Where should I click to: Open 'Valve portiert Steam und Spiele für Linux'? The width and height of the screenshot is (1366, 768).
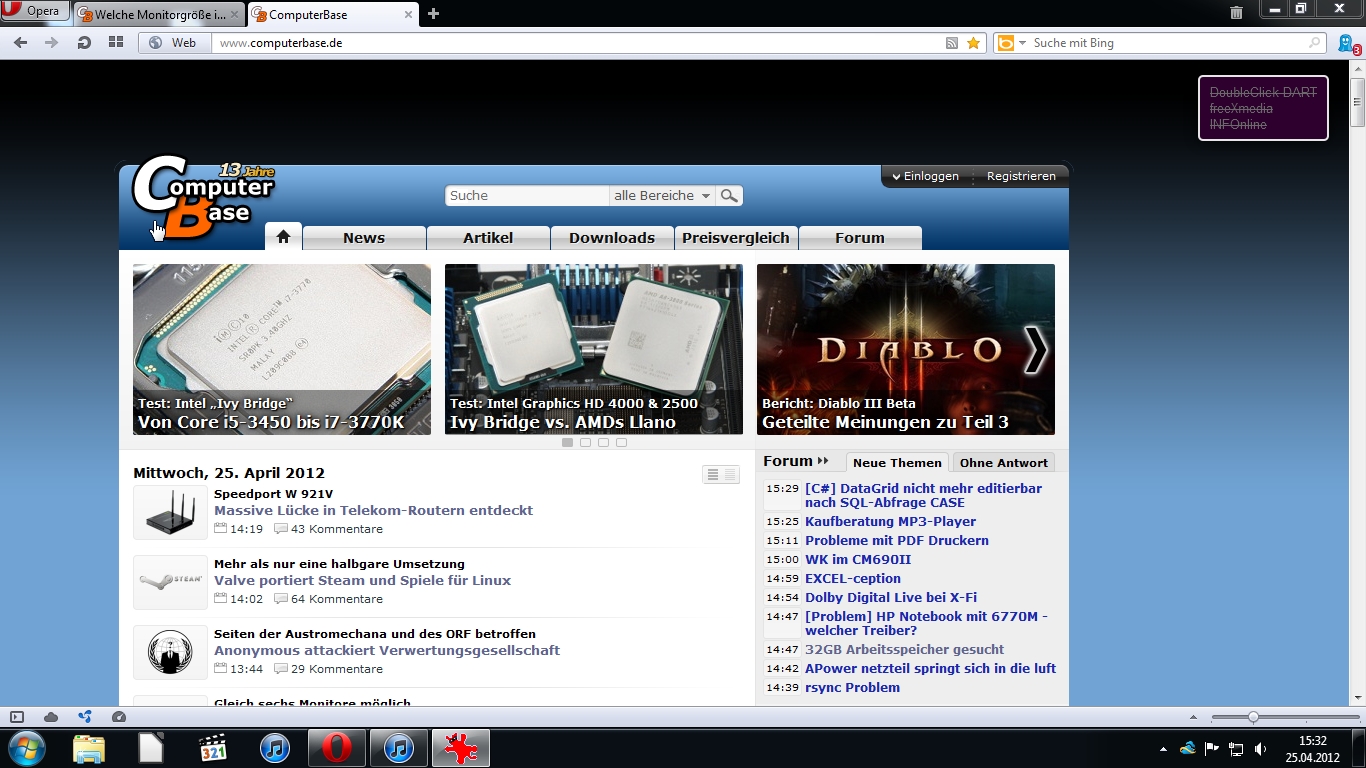point(362,580)
